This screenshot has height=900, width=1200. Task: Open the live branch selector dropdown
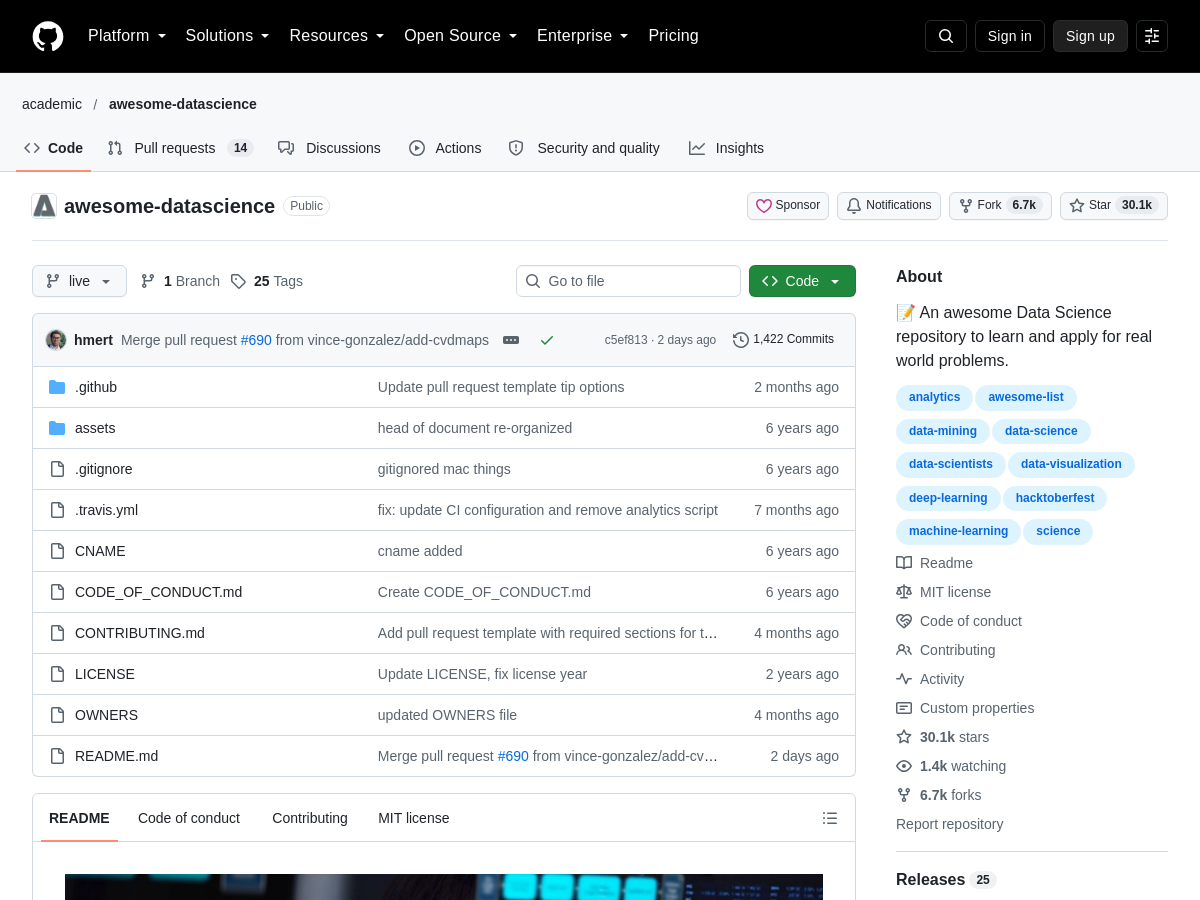(79, 281)
